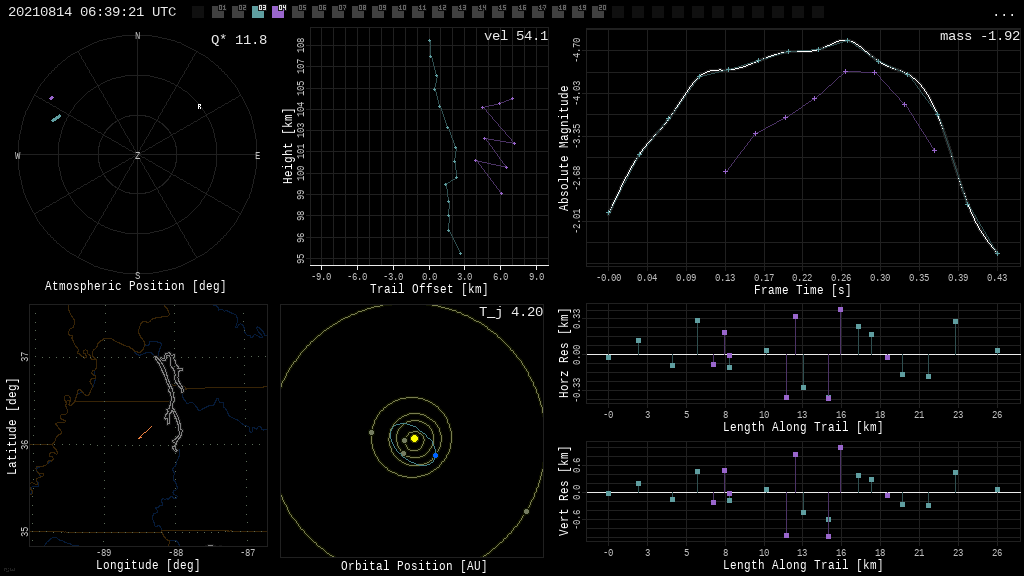Click the T_j 4.20 readout
This screenshot has width=1024, height=576.
(511, 312)
